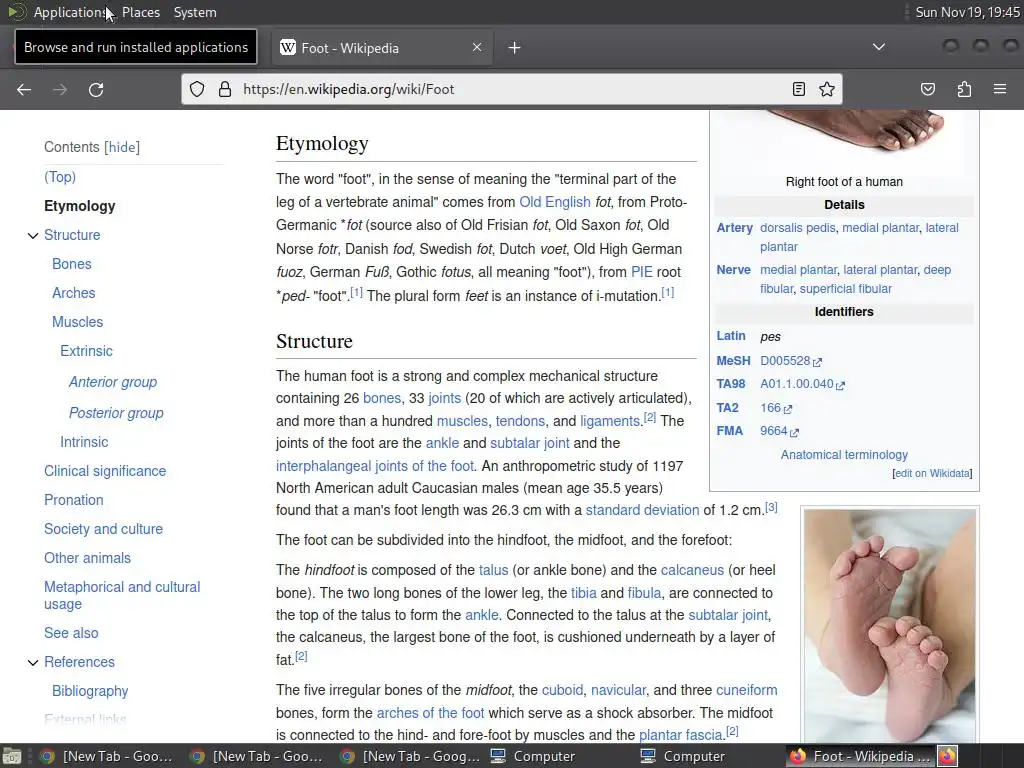
Task: Hide the Contents sidebar
Action: tap(122, 147)
